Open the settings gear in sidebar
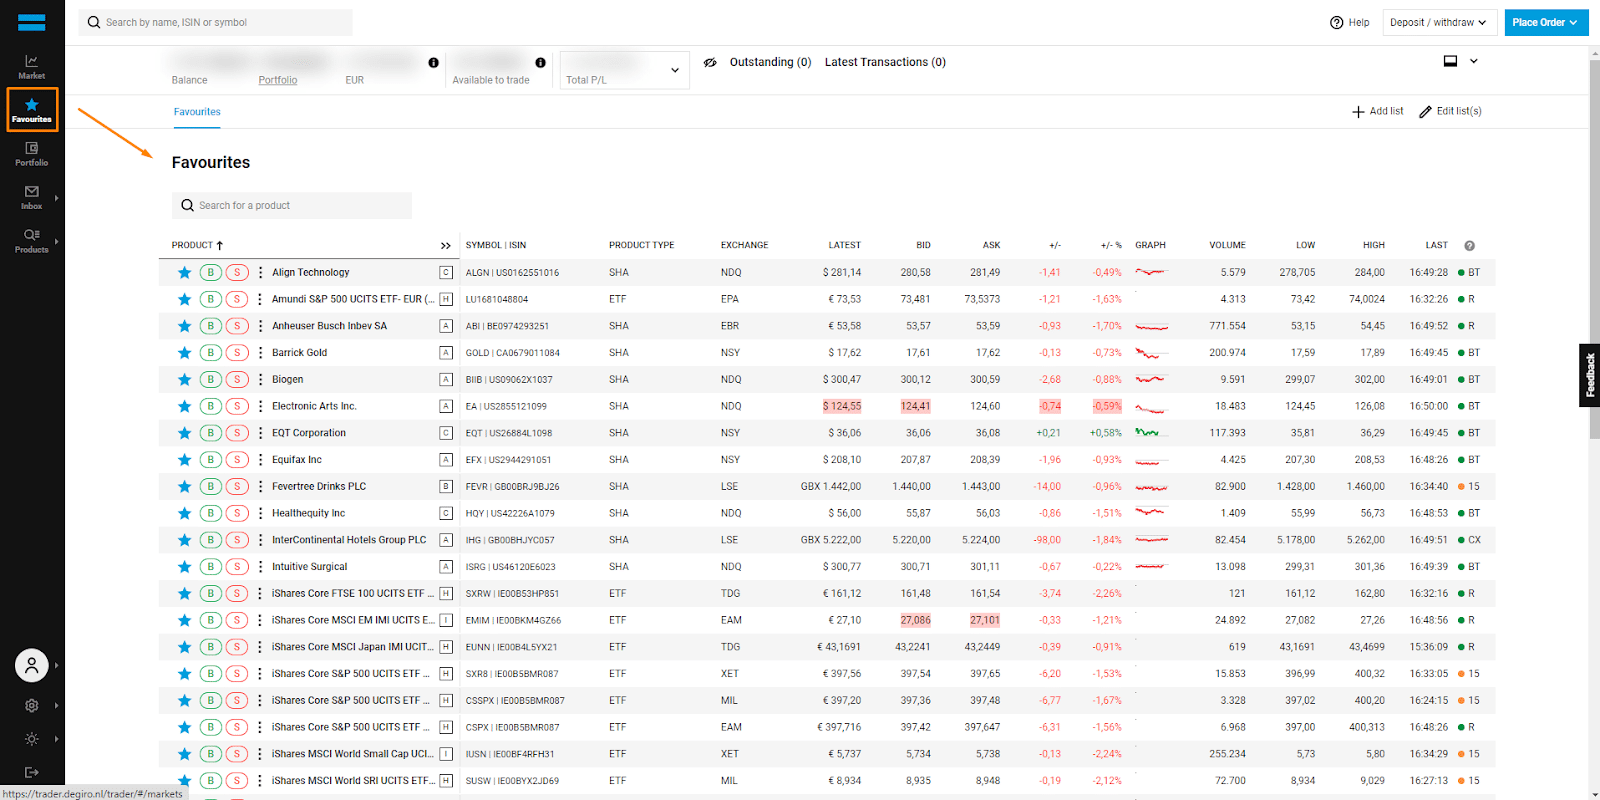 tap(32, 705)
